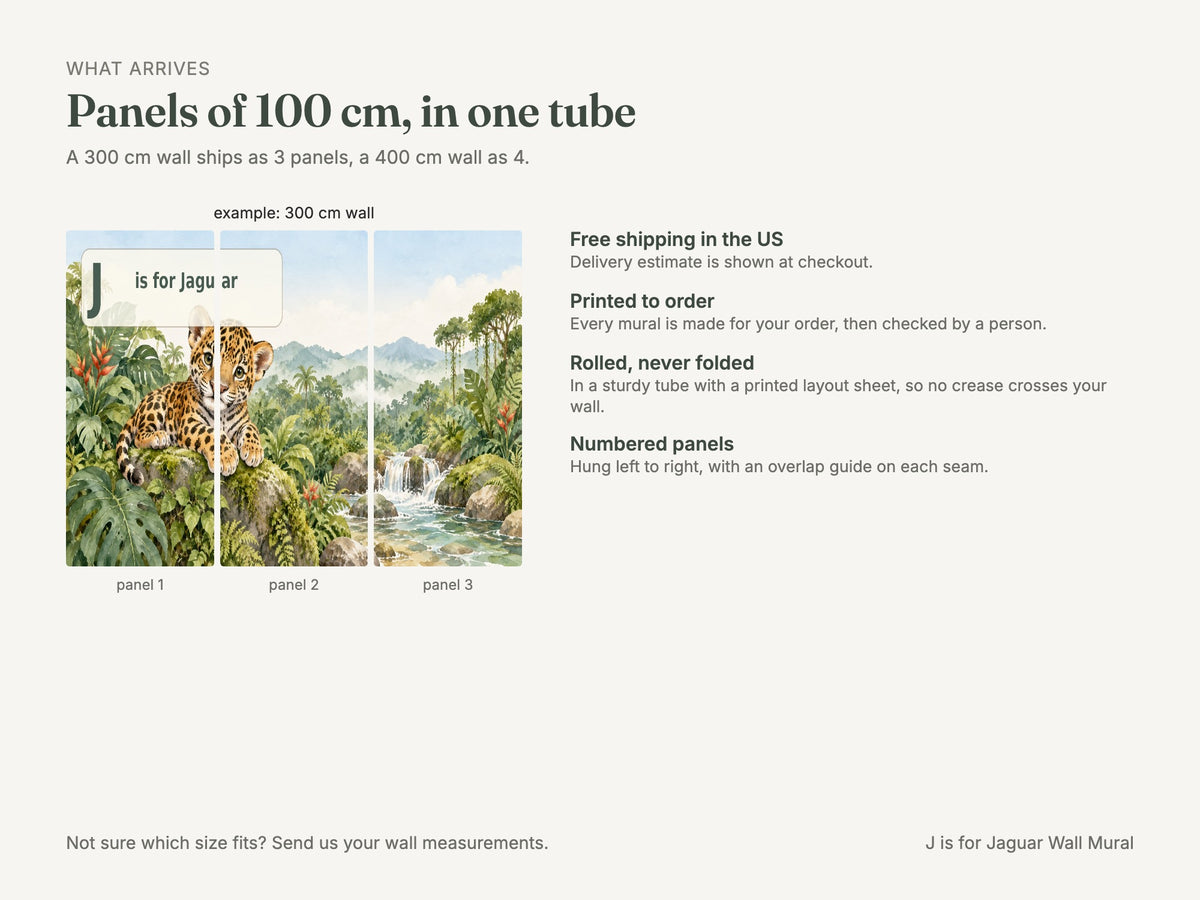This screenshot has height=900, width=1200.
Task: Click 'example: 300 cm wall' label
Action: coord(294,213)
